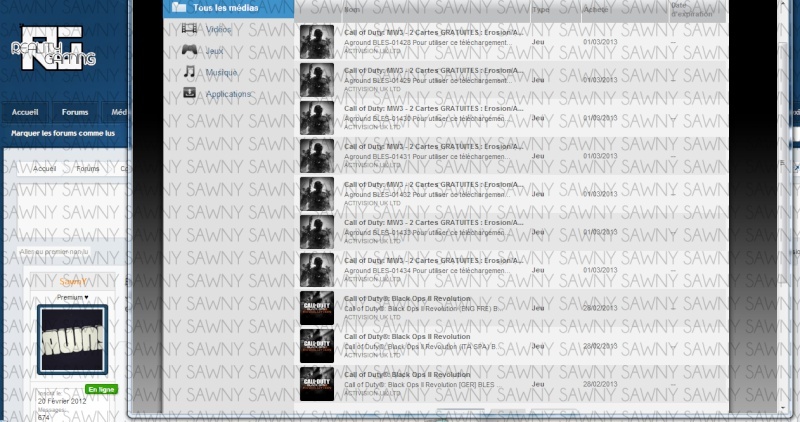Select title text of MW3 row BLES-01431

pyautogui.click(x=434, y=146)
